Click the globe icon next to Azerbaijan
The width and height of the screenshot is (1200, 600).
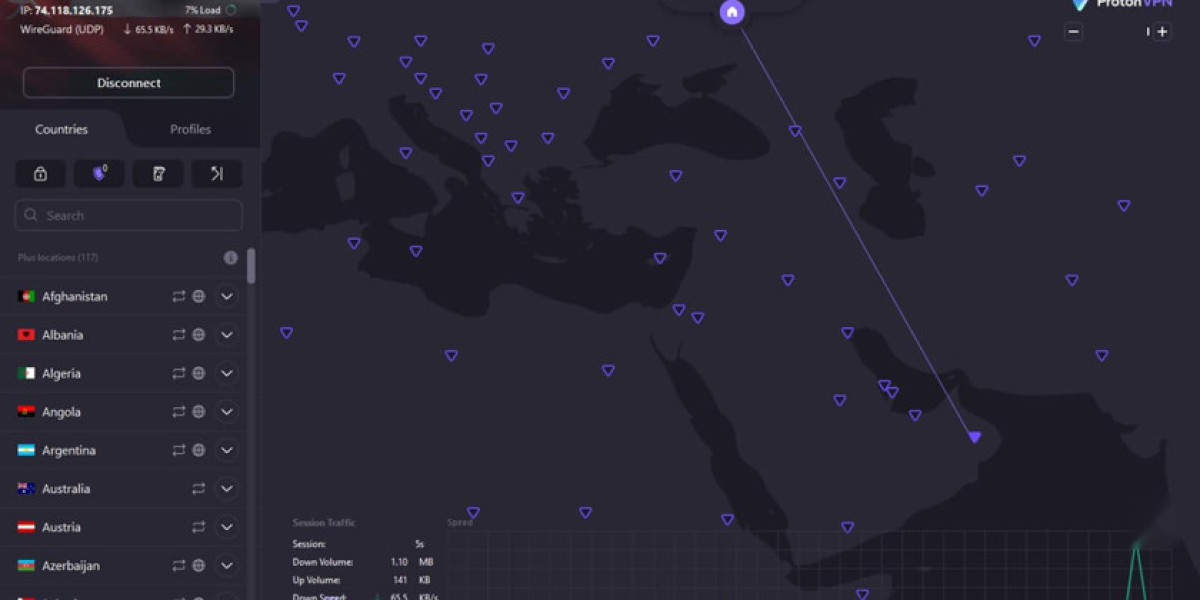pos(199,566)
